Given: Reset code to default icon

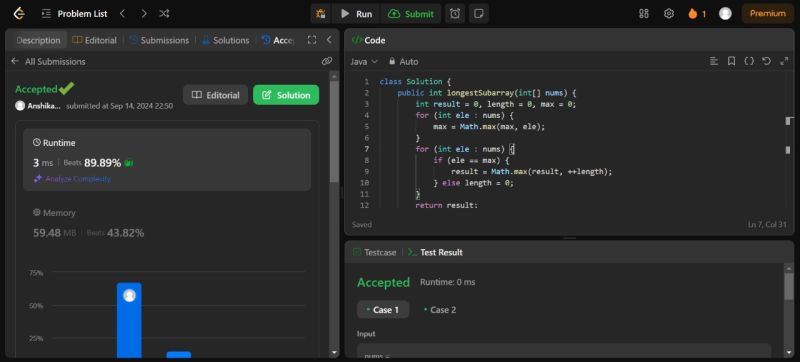Looking at the screenshot, I should (766, 61).
